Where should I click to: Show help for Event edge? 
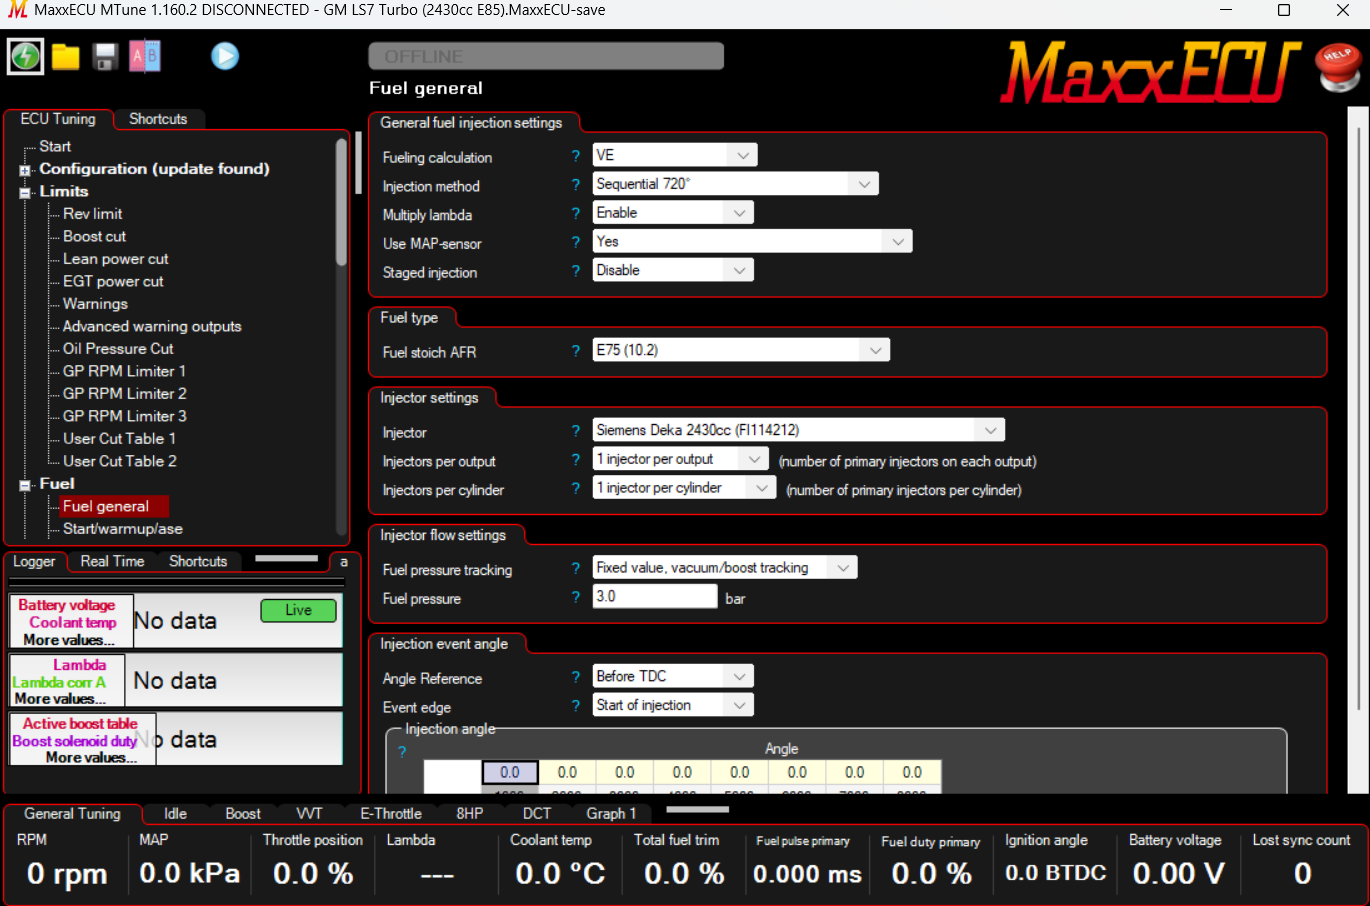[576, 706]
